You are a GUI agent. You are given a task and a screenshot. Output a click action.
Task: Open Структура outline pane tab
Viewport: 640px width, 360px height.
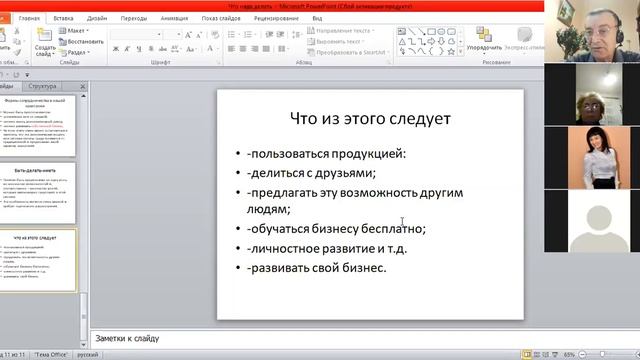coord(42,86)
